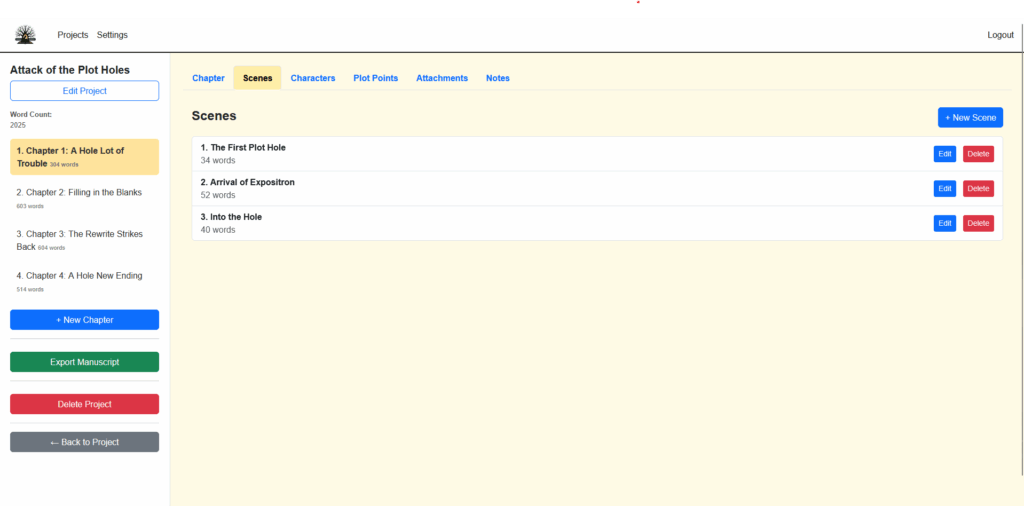
Task: Open Settings in the top navigation
Action: 112,35
